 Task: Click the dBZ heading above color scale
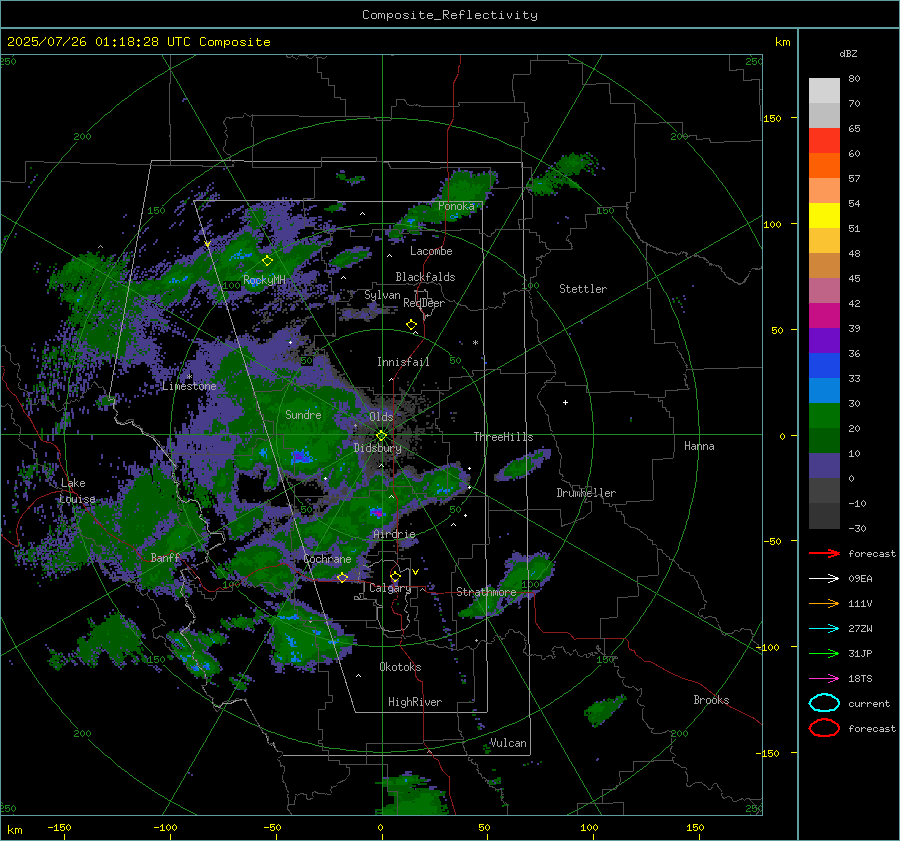pyautogui.click(x=848, y=54)
